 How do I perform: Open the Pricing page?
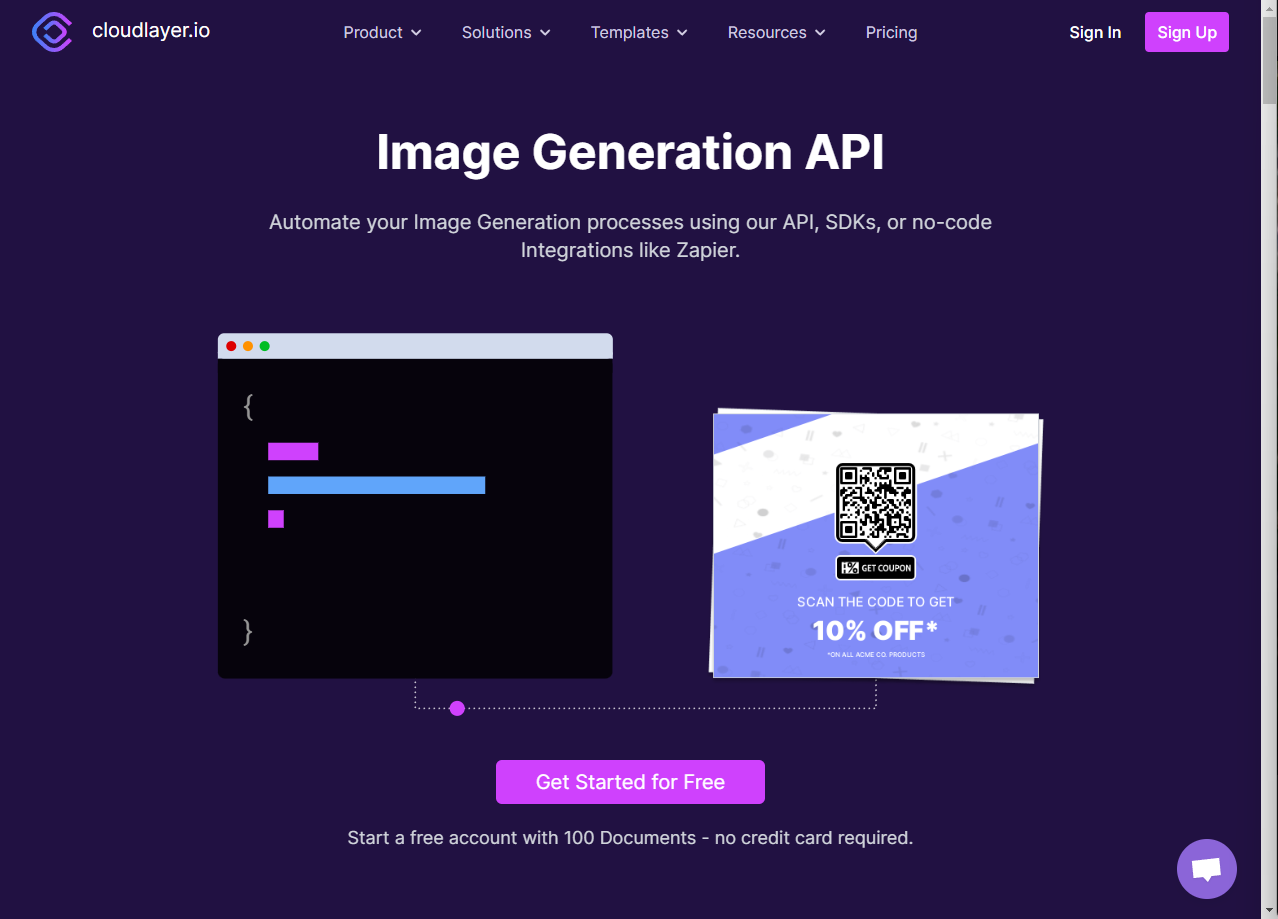point(891,32)
